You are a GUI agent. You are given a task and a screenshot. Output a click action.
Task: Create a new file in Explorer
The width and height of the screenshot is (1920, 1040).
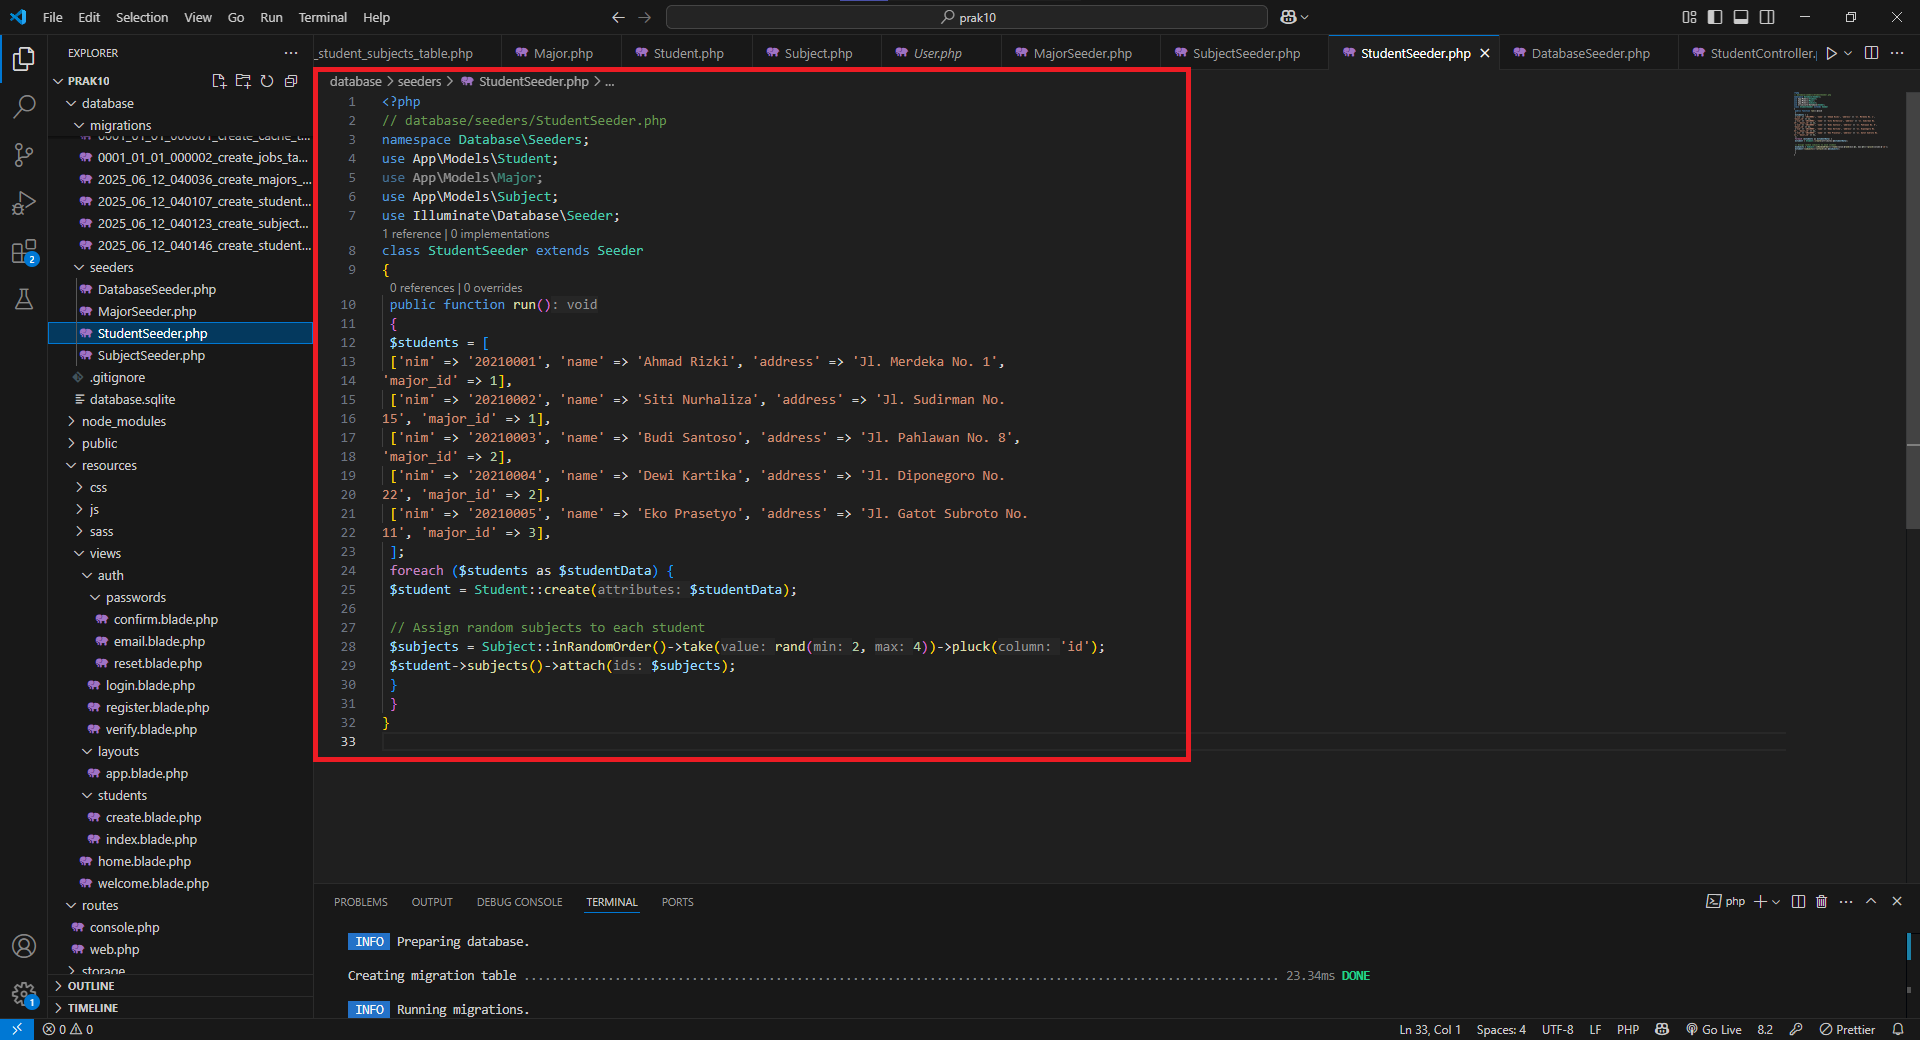tap(219, 81)
